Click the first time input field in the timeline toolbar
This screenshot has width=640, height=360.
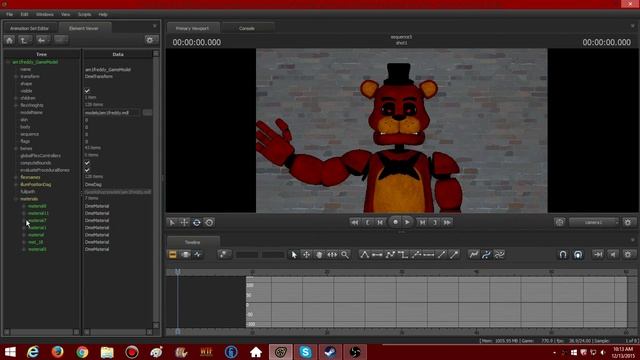(247, 255)
